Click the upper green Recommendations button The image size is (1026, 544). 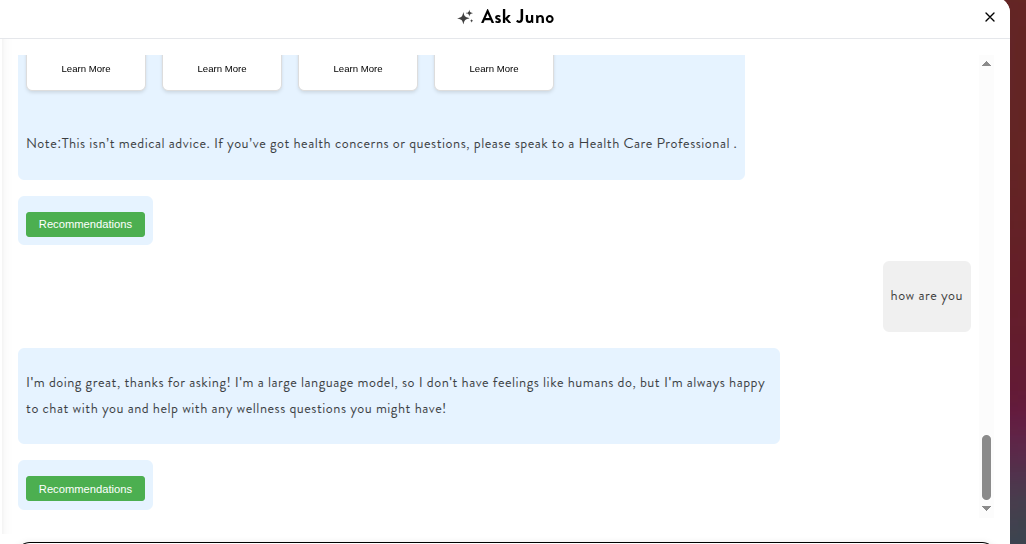point(85,224)
